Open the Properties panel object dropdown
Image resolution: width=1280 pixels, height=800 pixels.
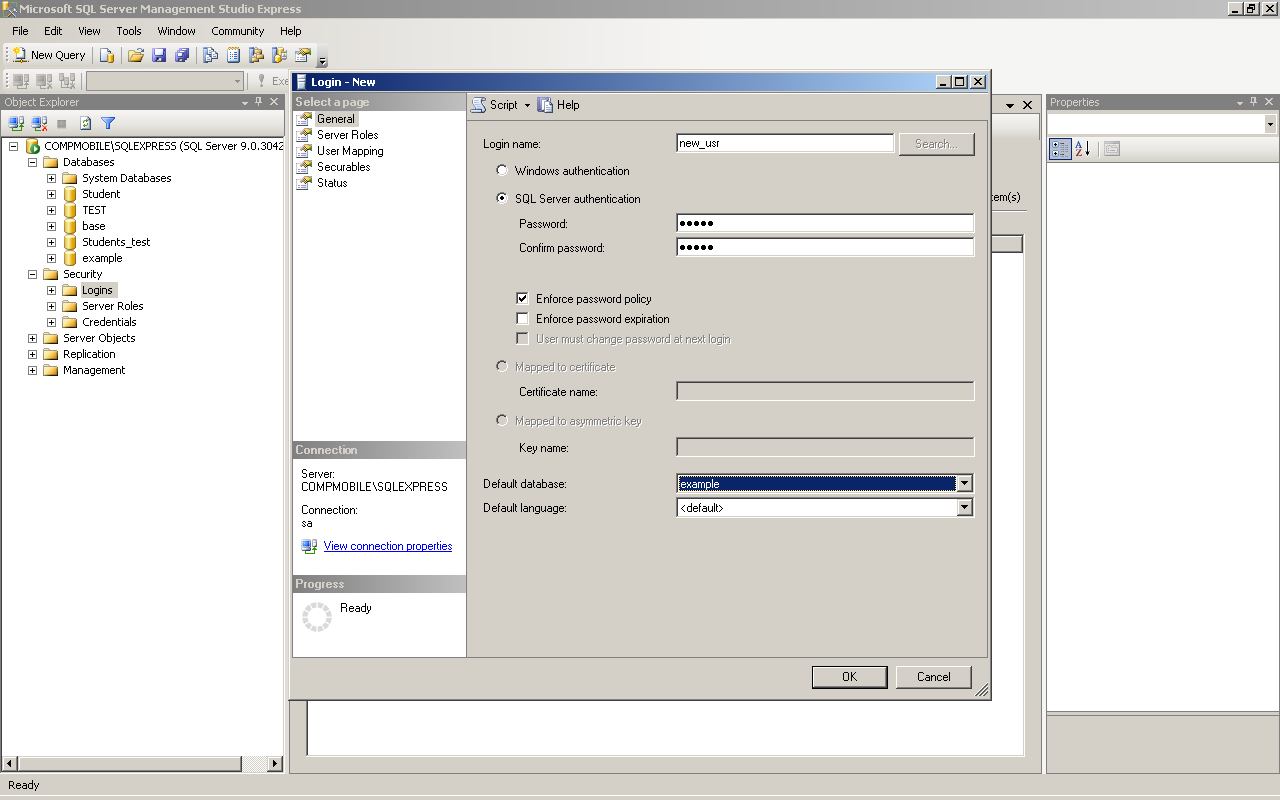pyautogui.click(x=1270, y=124)
